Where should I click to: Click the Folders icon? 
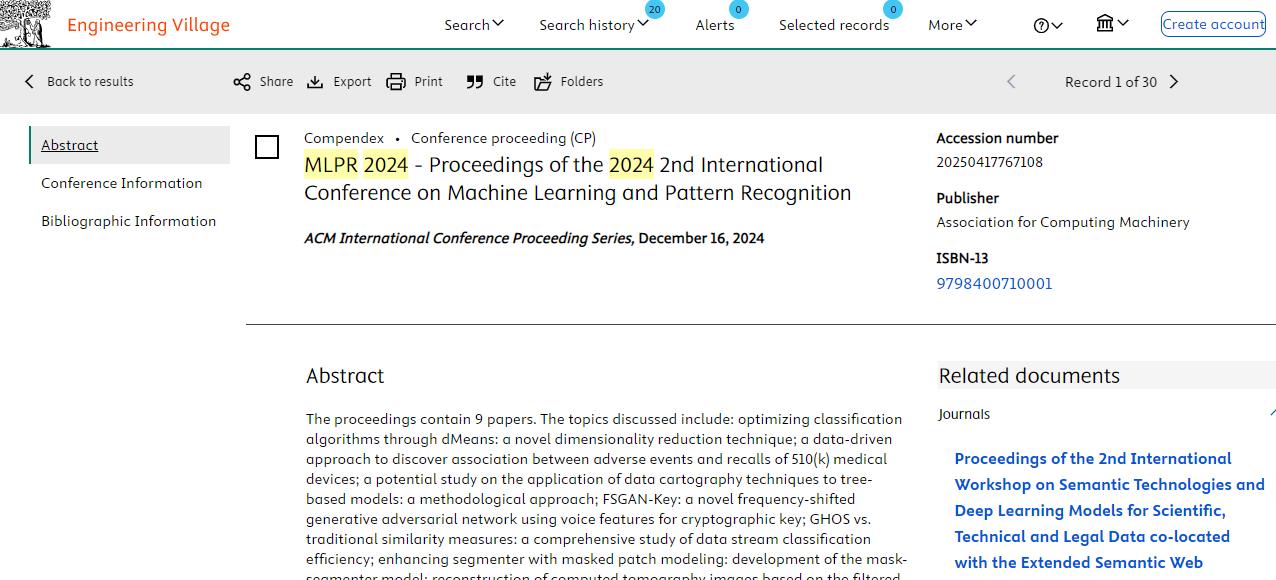[543, 82]
